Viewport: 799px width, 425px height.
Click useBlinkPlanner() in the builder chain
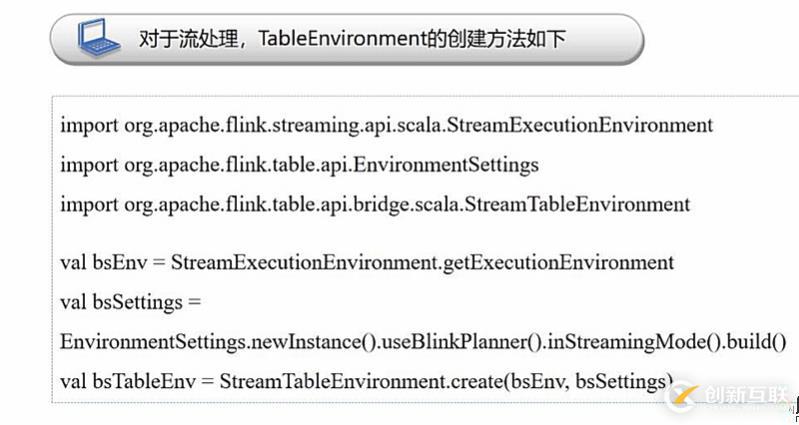click(461, 342)
